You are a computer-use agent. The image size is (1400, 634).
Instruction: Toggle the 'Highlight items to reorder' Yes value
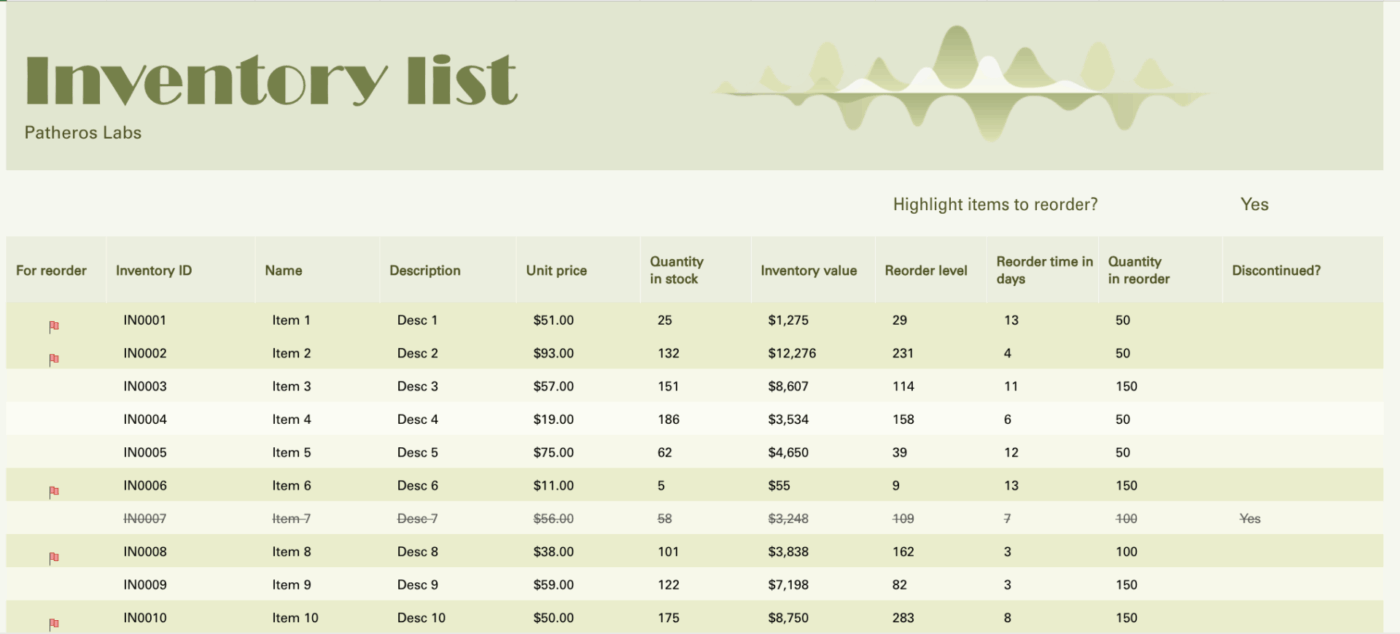[1254, 204]
